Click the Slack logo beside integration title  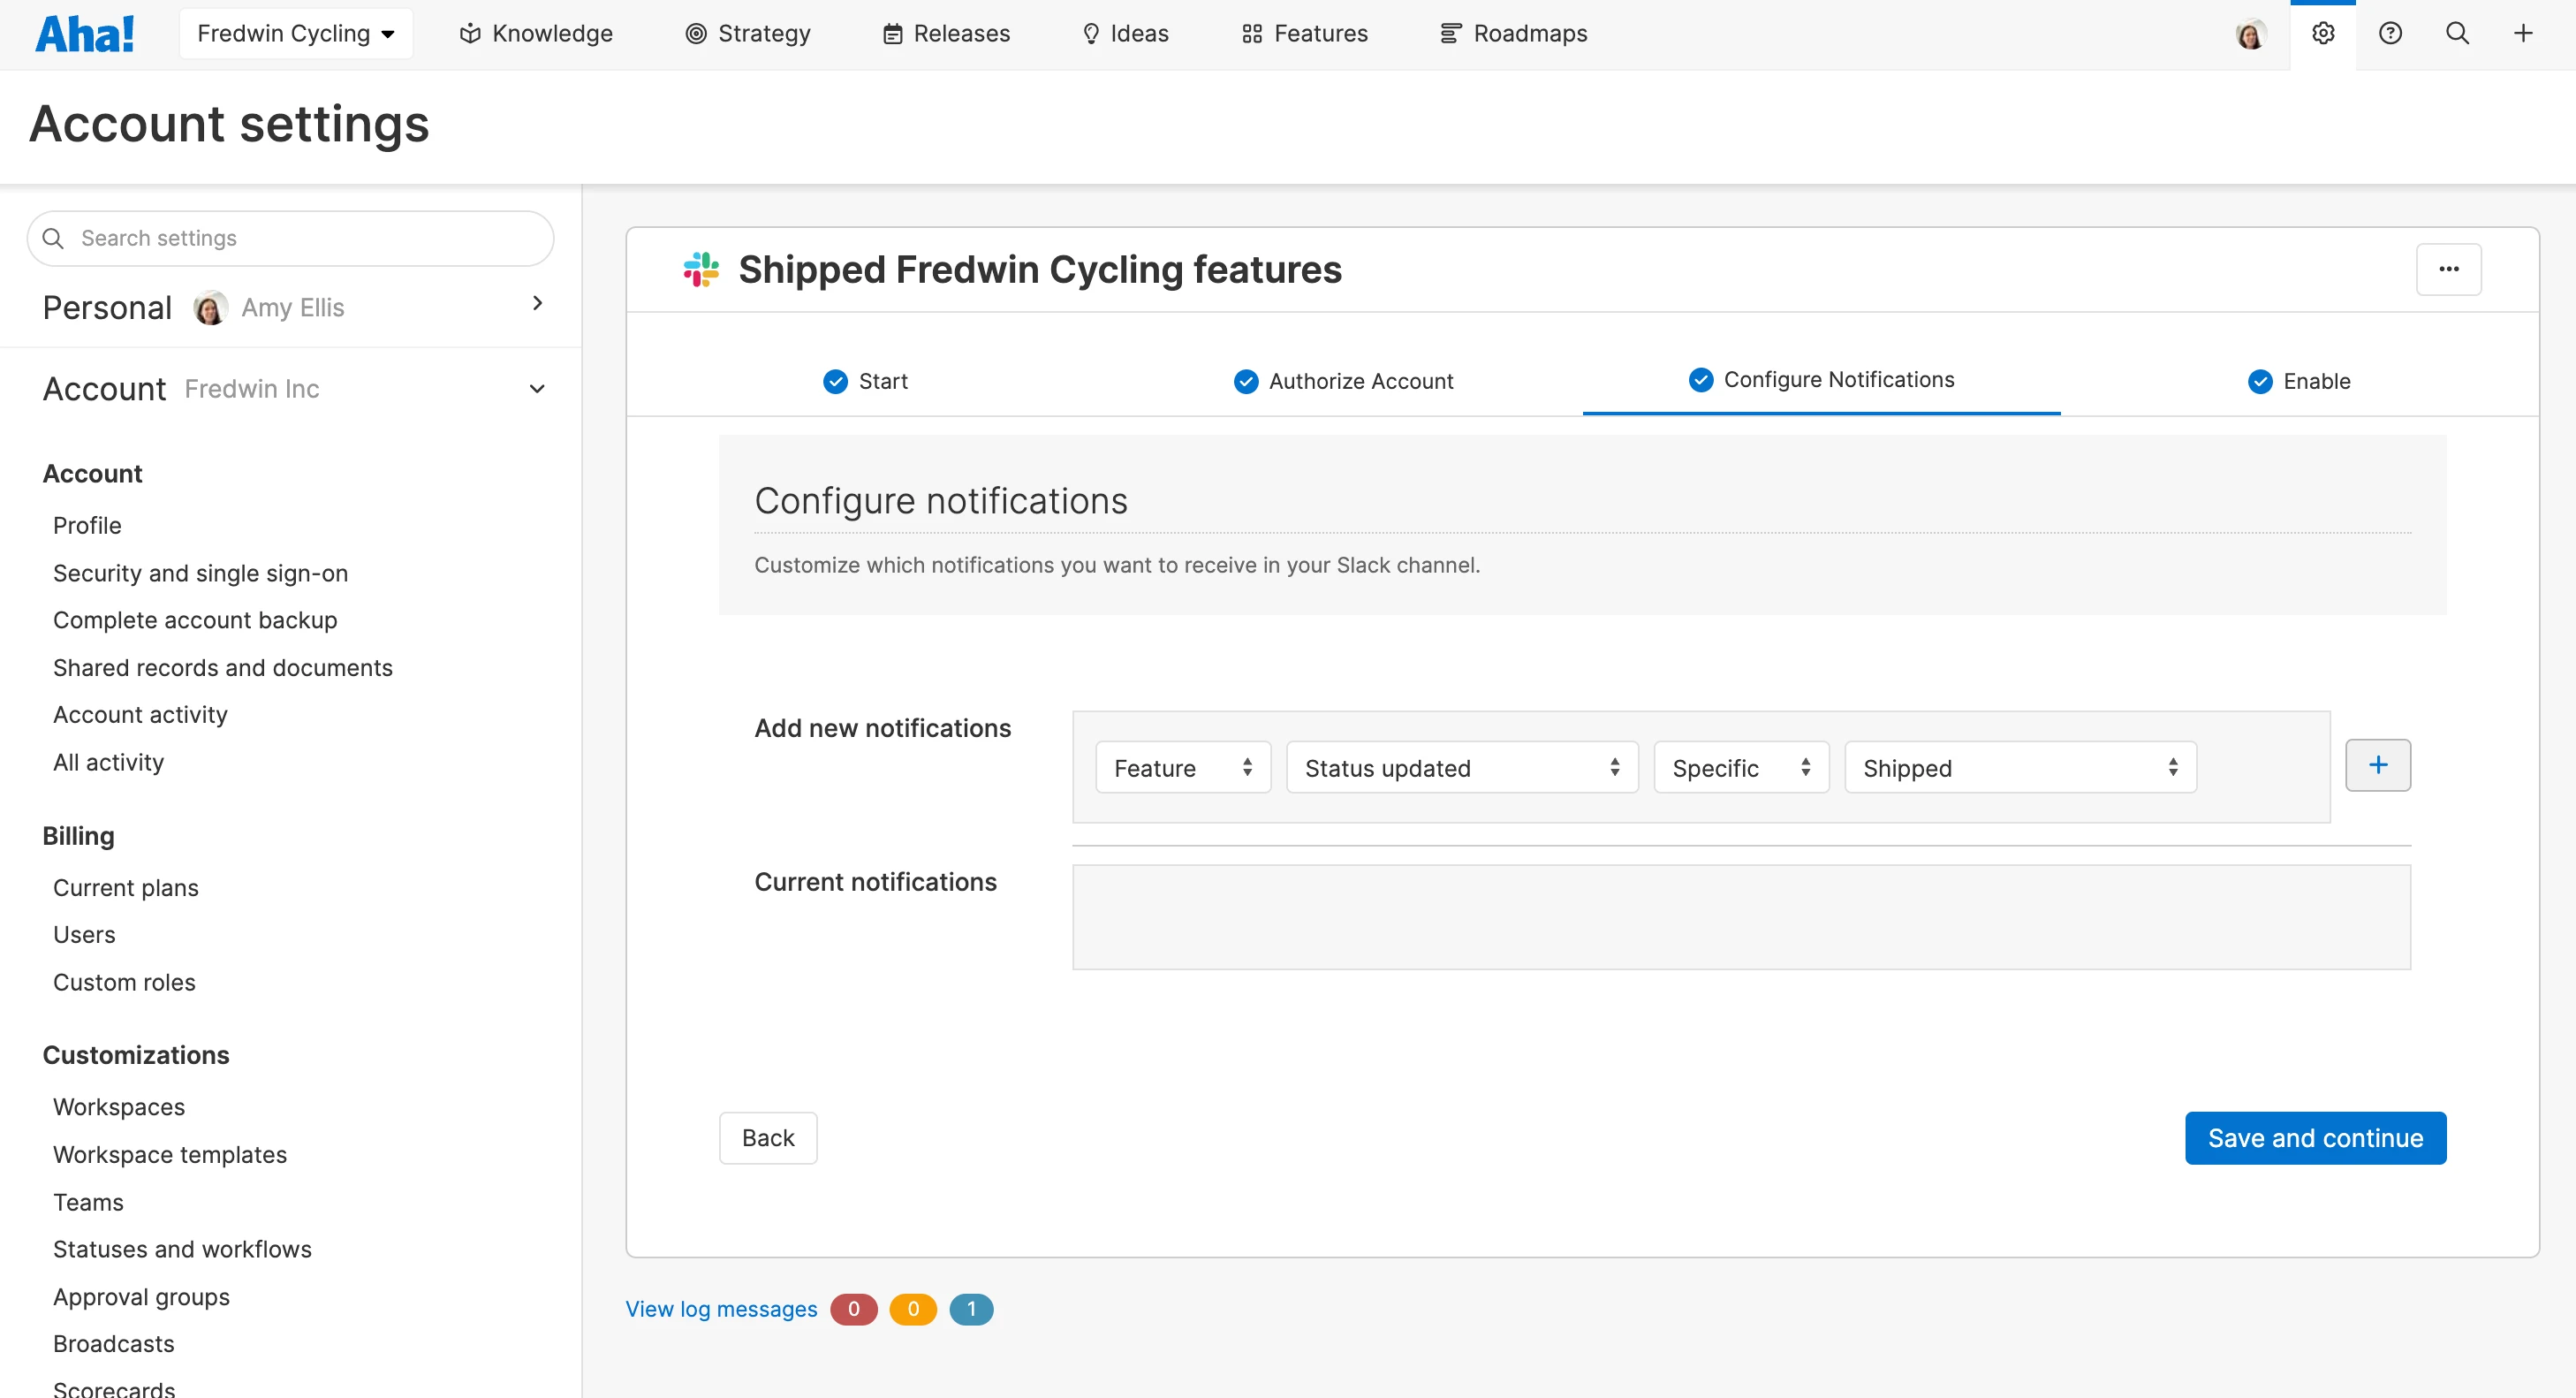click(x=701, y=269)
